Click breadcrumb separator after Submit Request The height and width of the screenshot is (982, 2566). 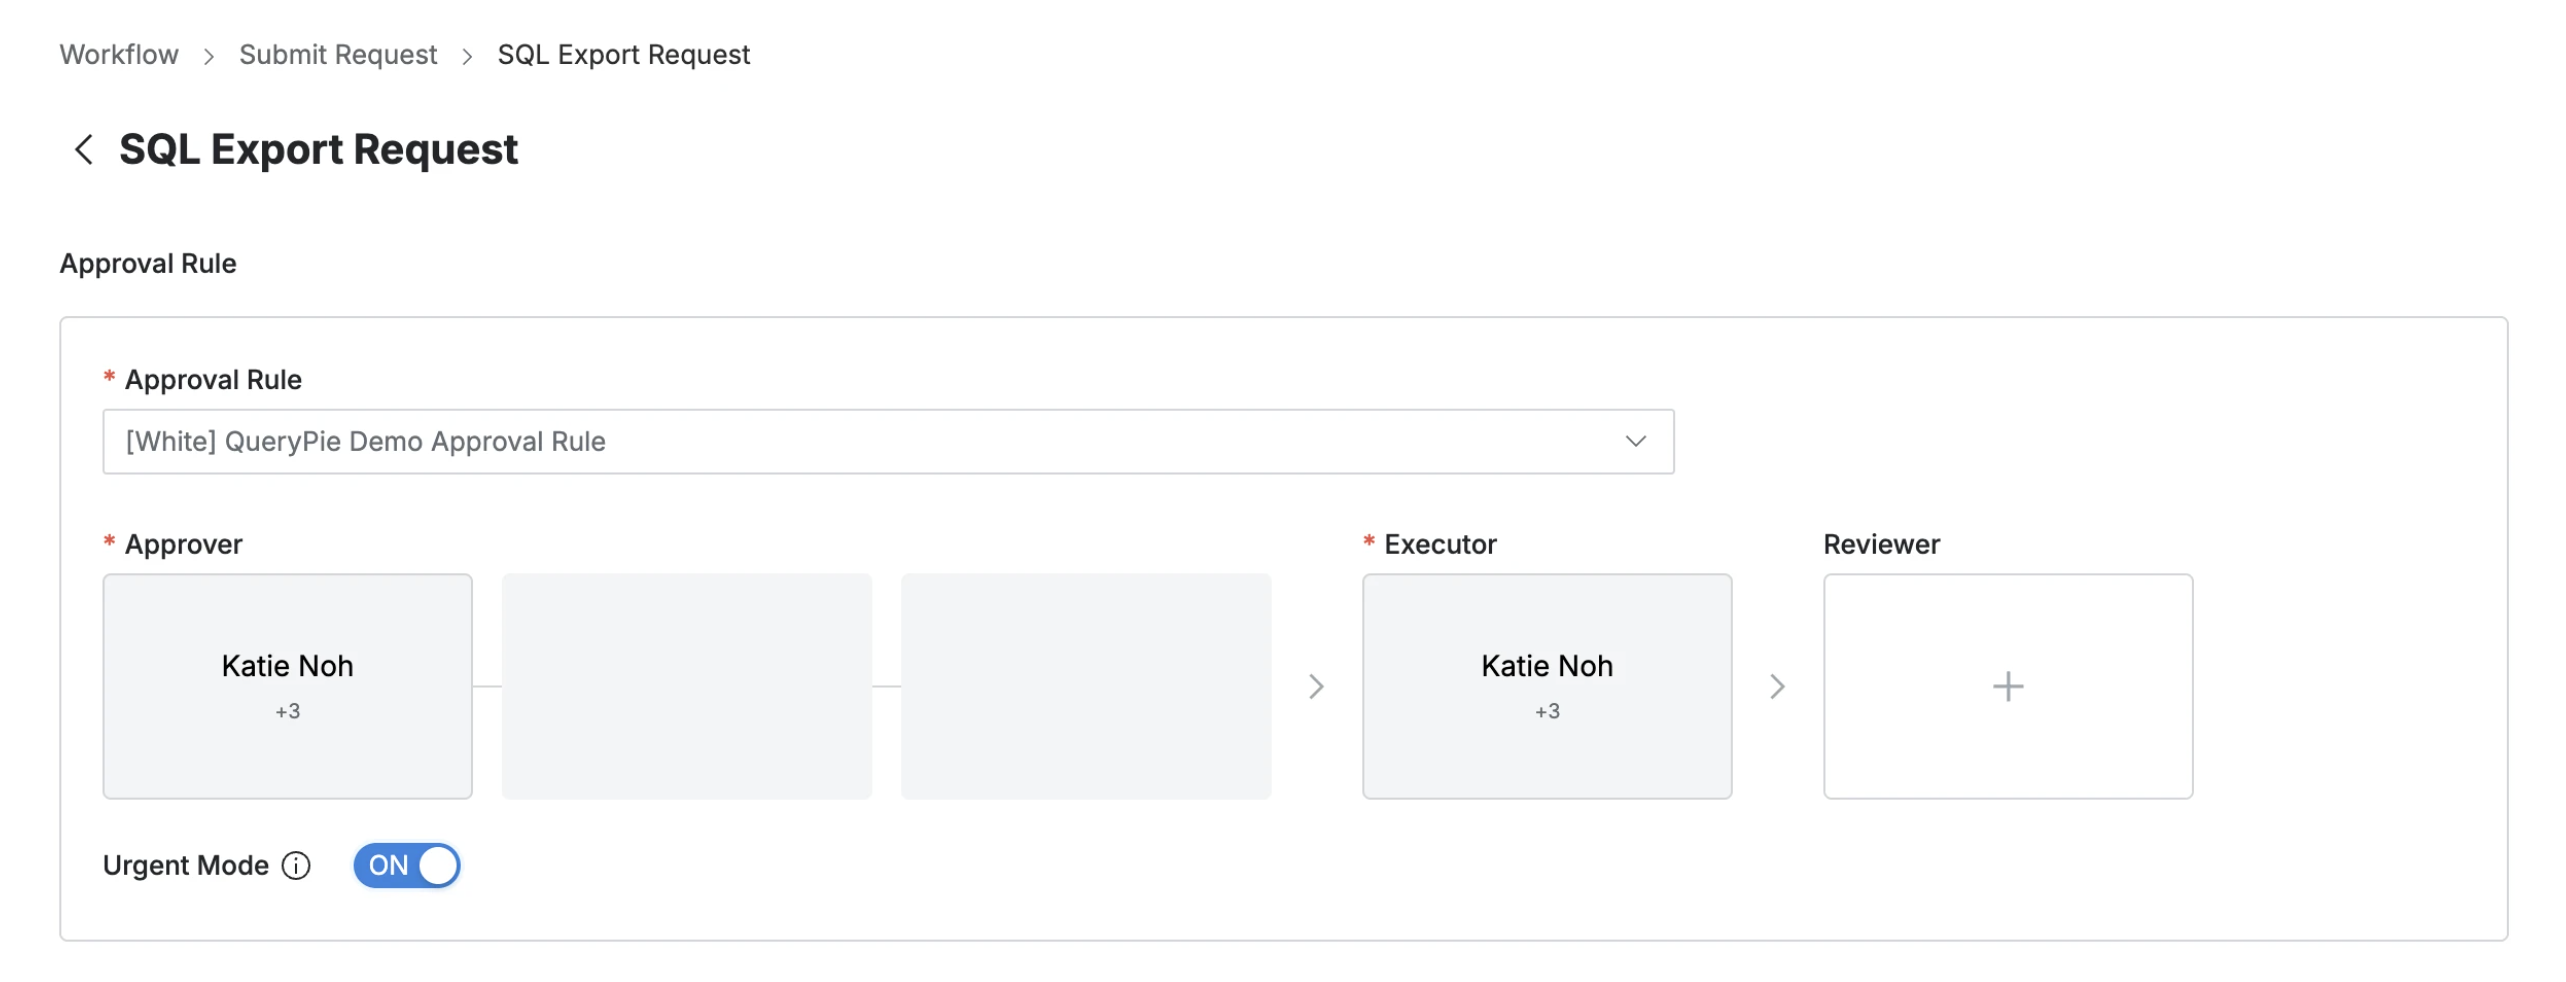click(x=467, y=56)
